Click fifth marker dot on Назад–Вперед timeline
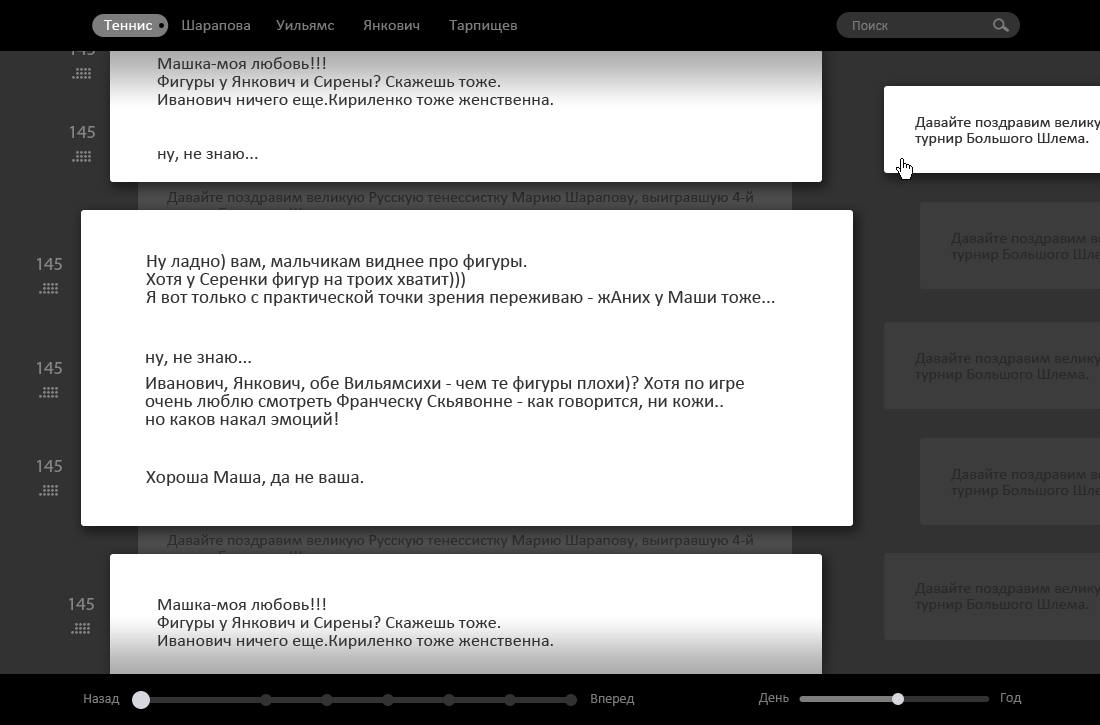The height and width of the screenshot is (725, 1100). (449, 700)
